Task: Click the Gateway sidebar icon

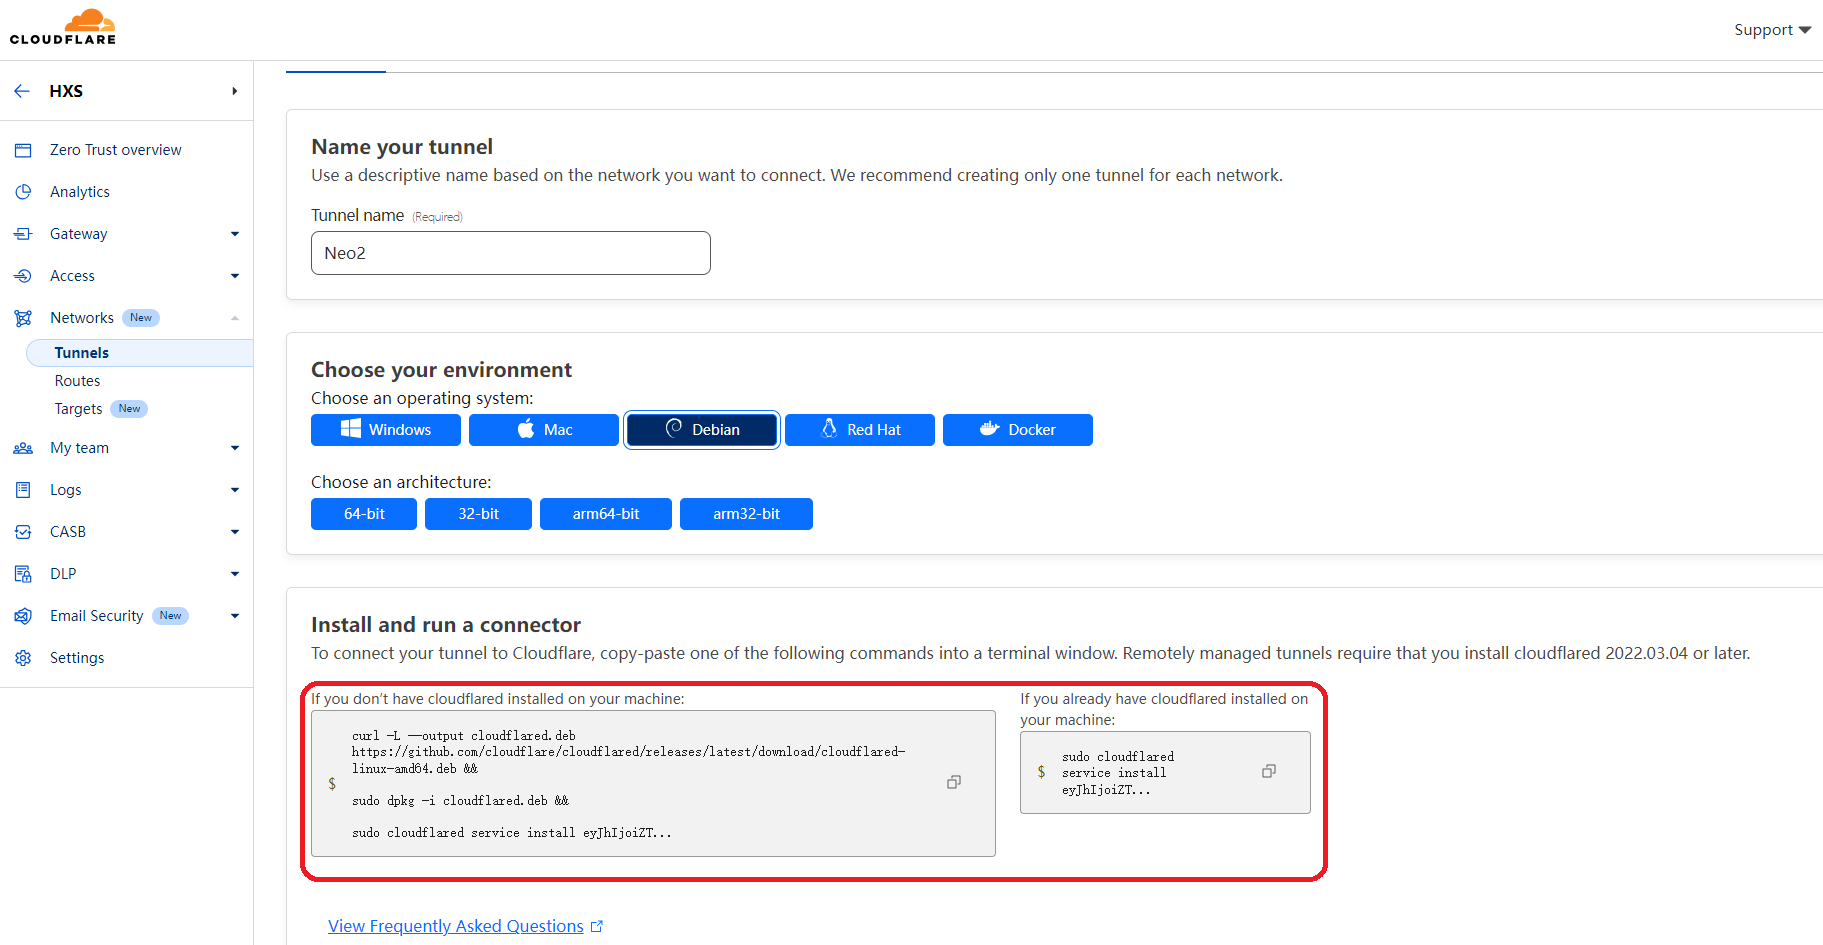Action: click(23, 234)
